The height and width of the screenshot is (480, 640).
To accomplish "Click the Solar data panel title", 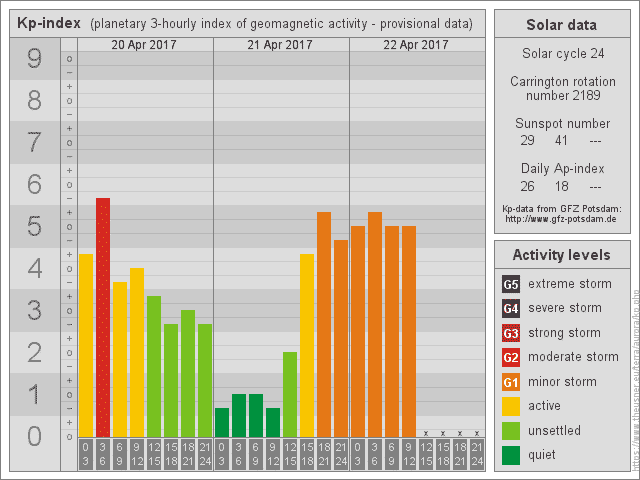I will 561,25.
